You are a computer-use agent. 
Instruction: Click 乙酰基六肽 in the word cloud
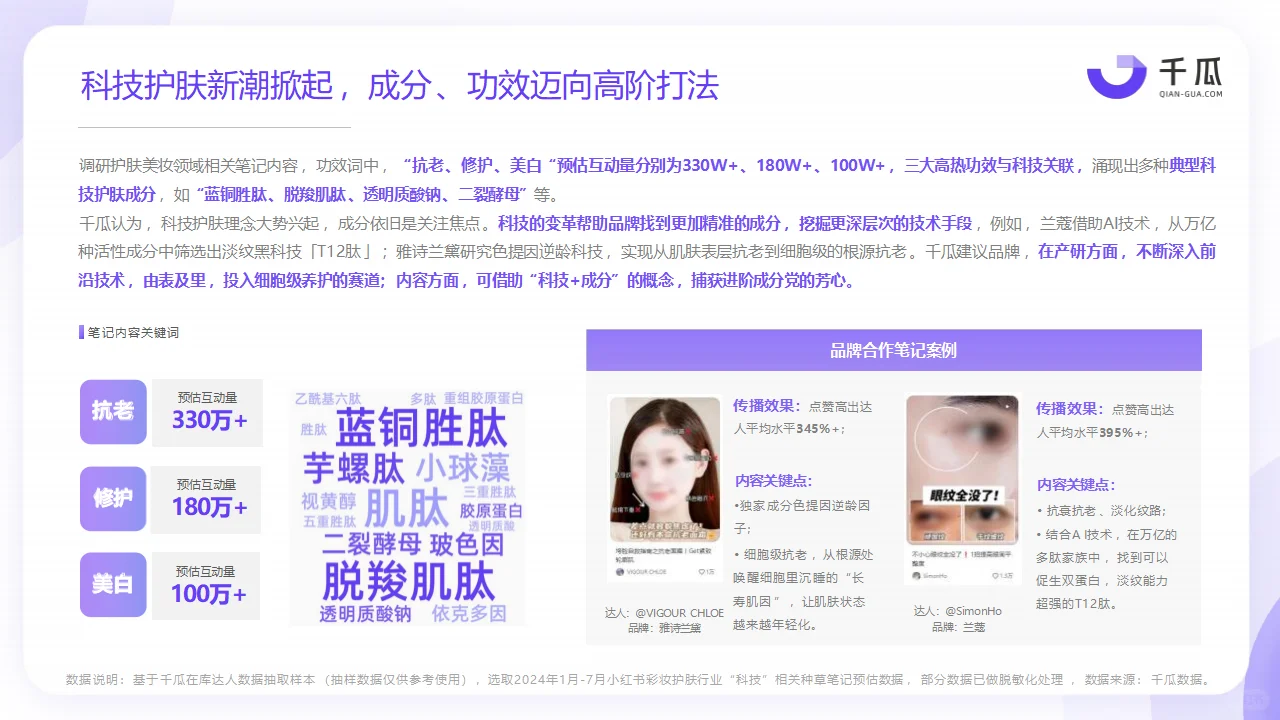tap(328, 398)
